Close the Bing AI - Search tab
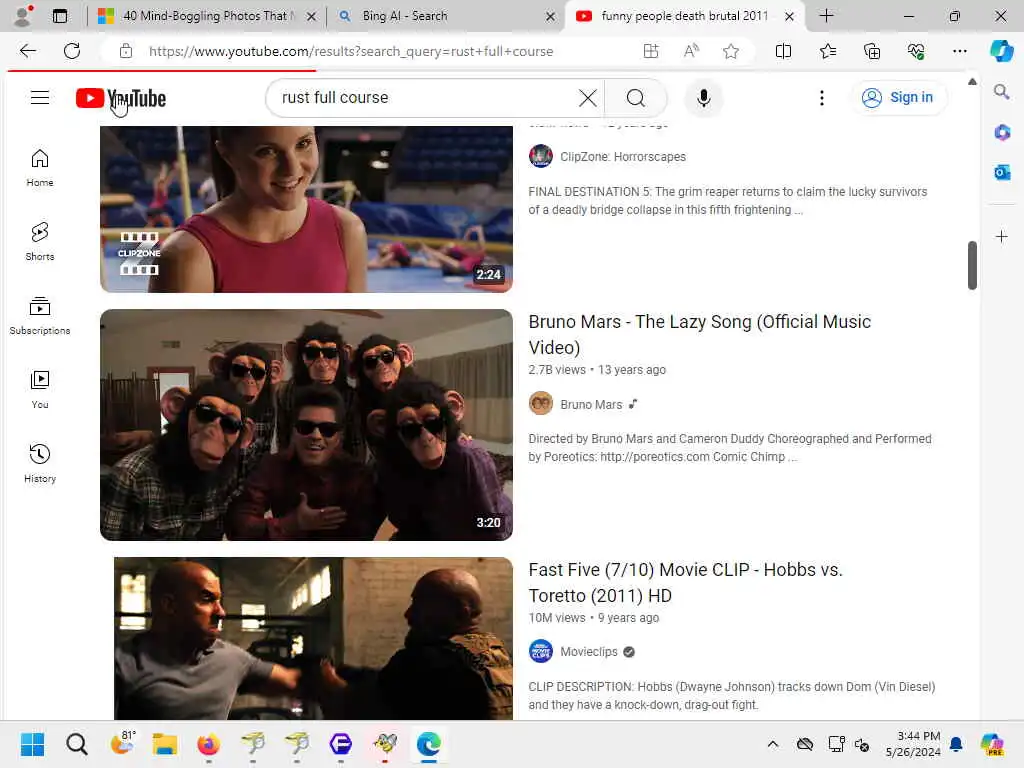 click(550, 16)
